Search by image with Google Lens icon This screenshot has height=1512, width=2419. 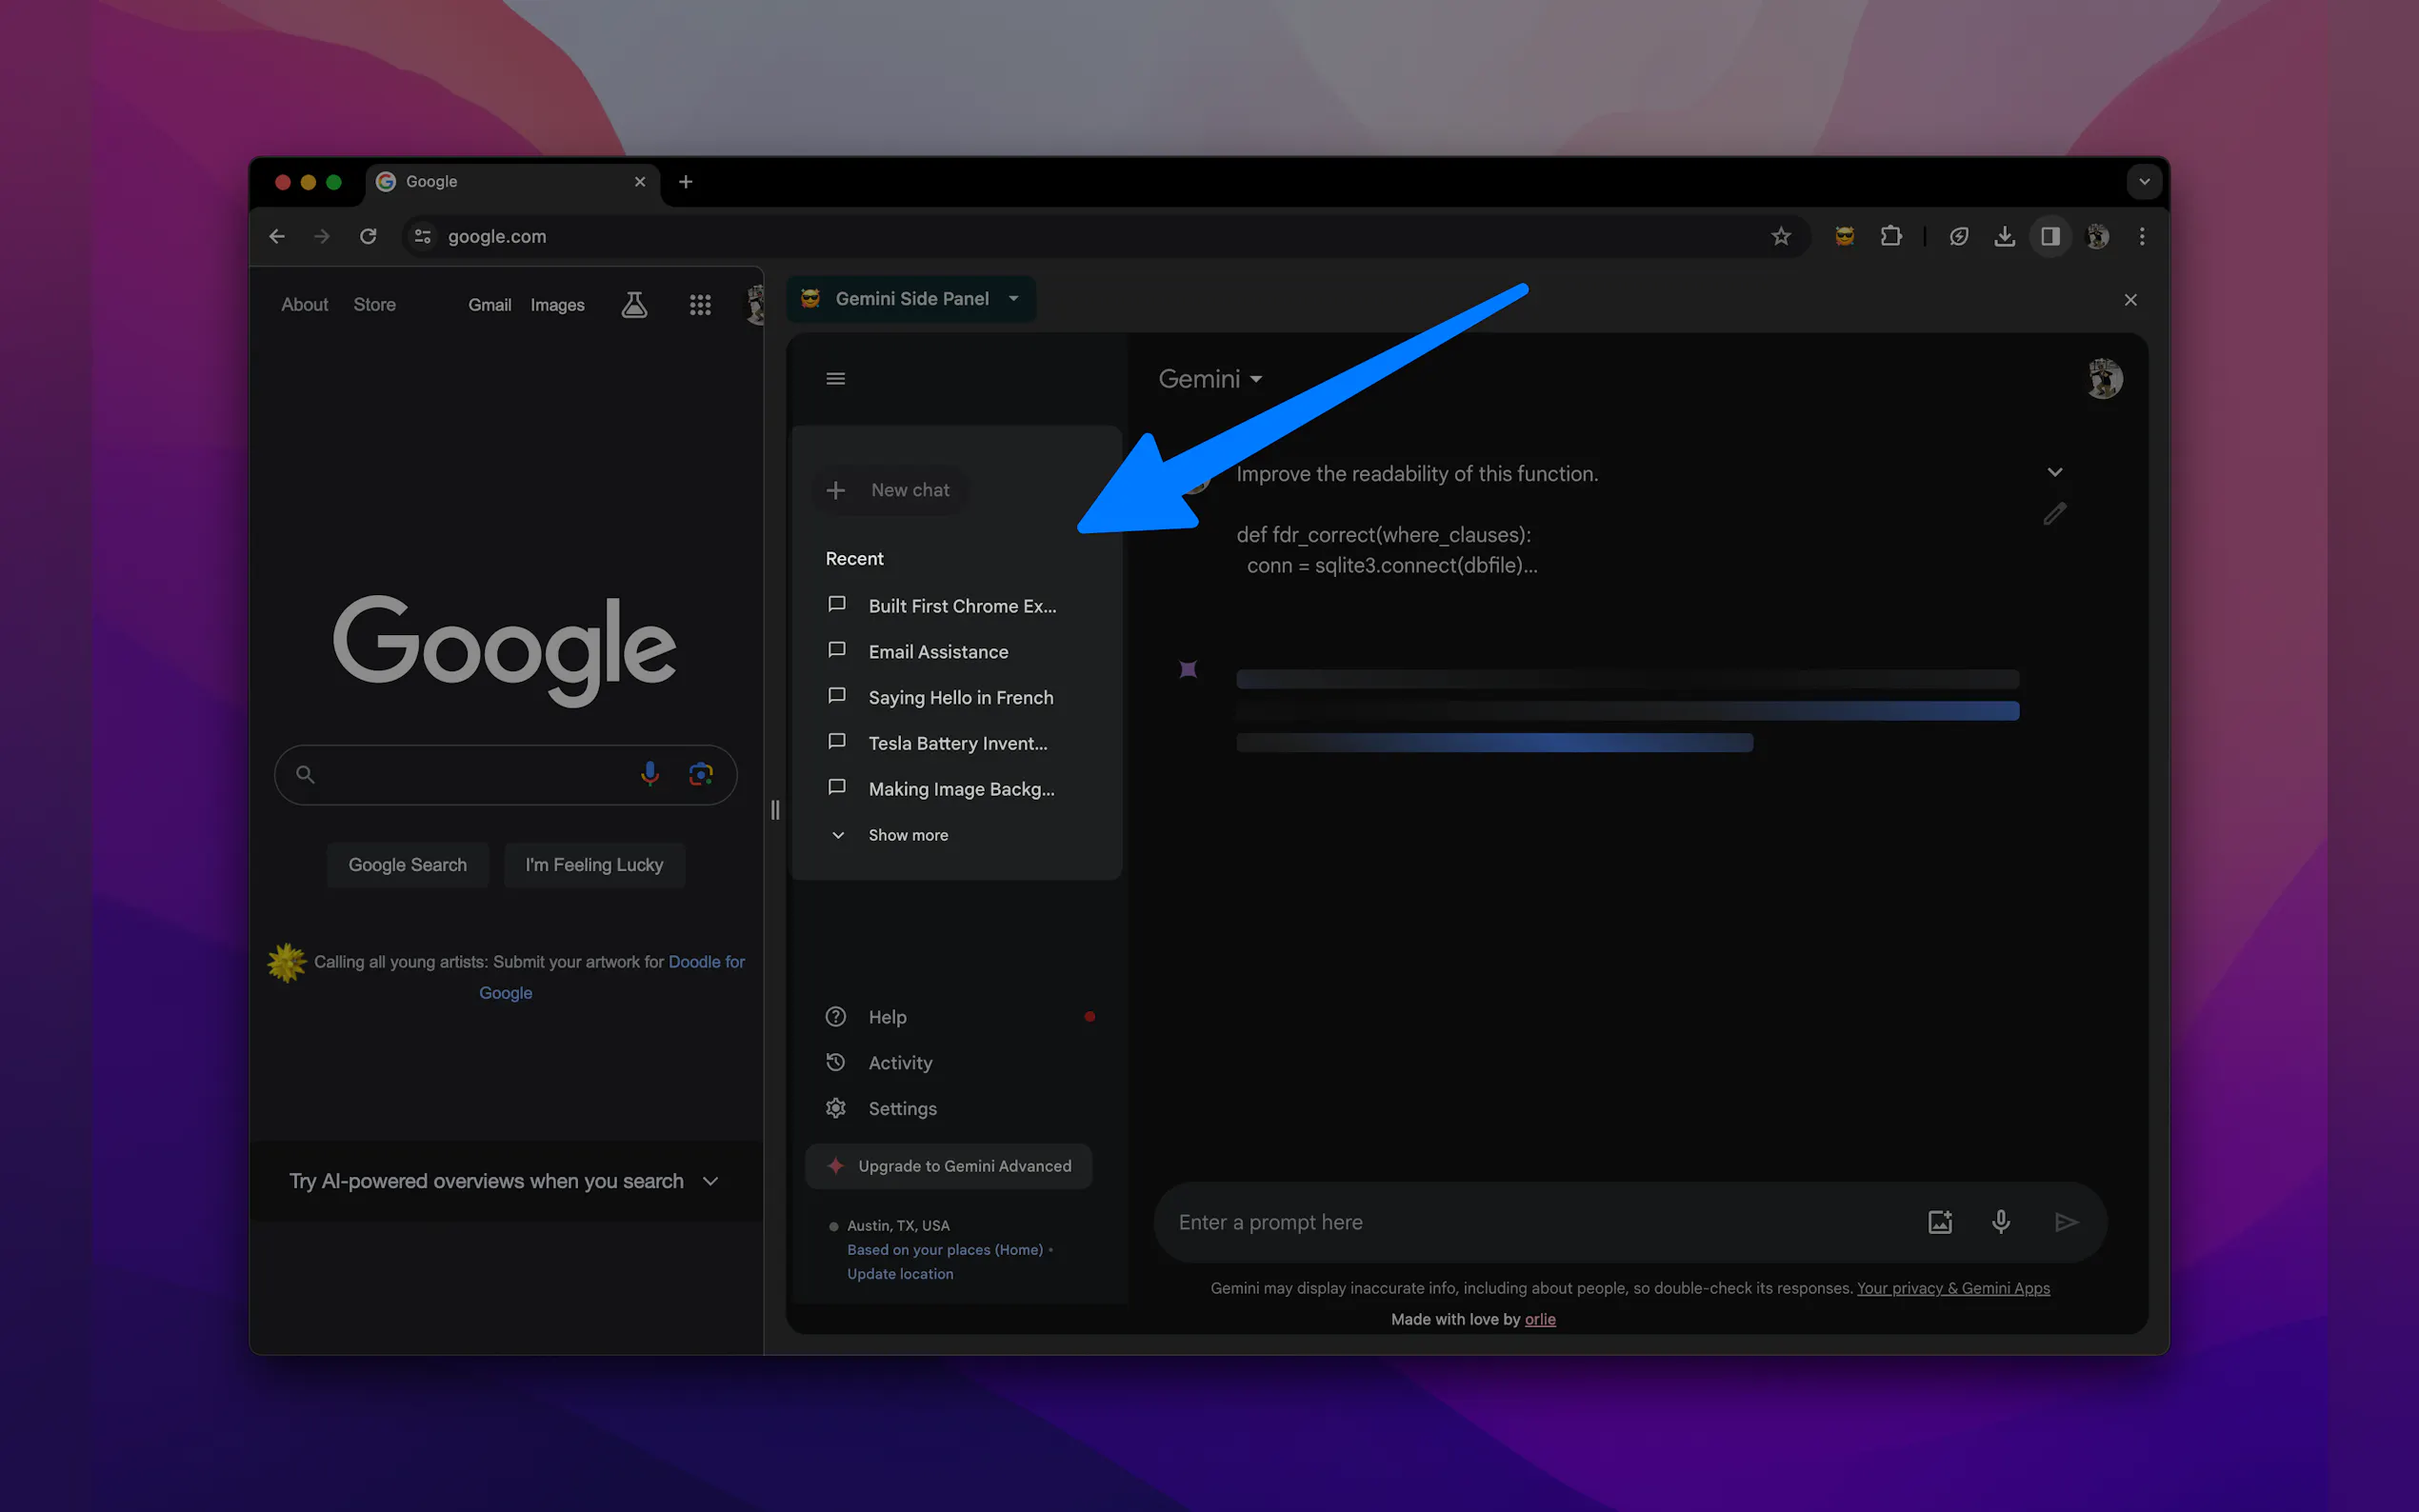pyautogui.click(x=701, y=774)
